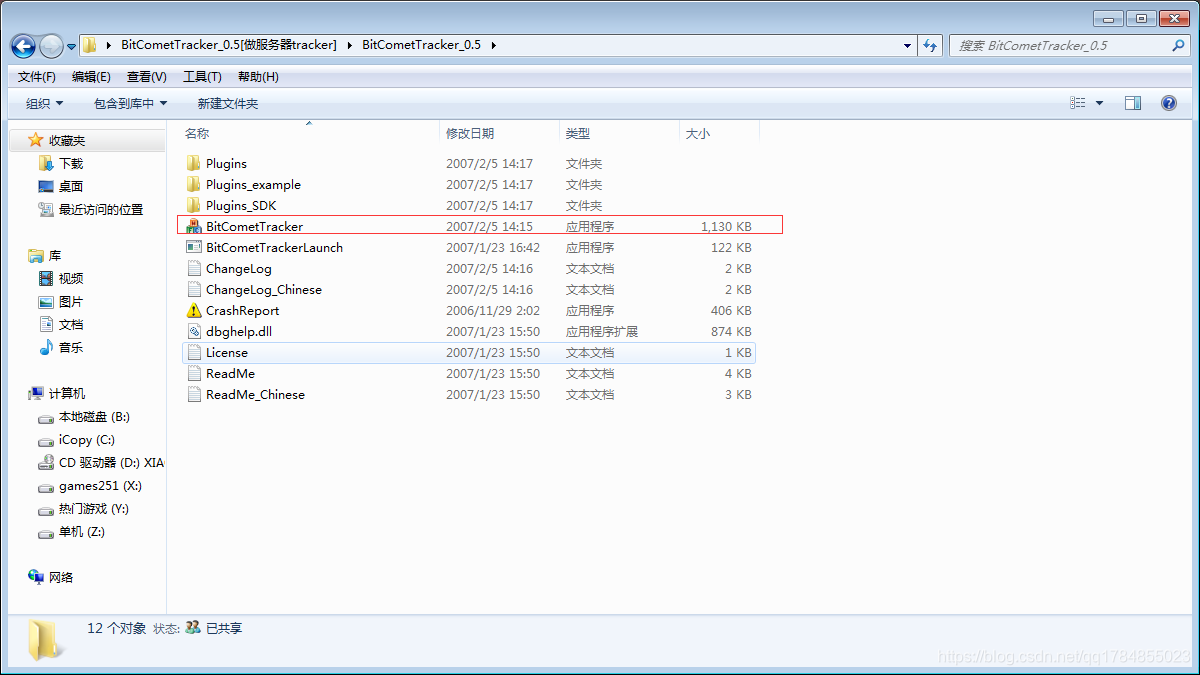Select 音乐 library
This screenshot has height=675, width=1200.
[x=71, y=347]
